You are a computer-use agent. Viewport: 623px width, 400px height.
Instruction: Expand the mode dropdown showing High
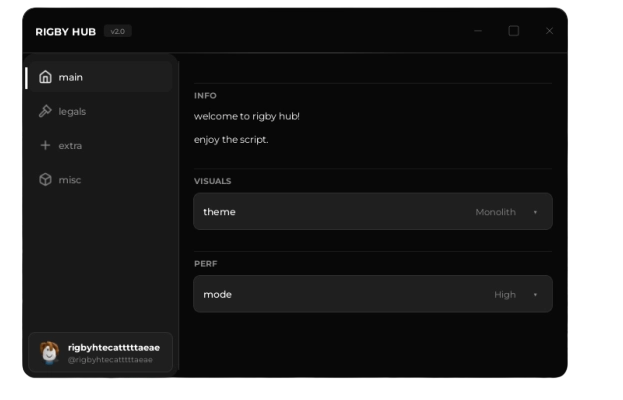pyautogui.click(x=373, y=294)
